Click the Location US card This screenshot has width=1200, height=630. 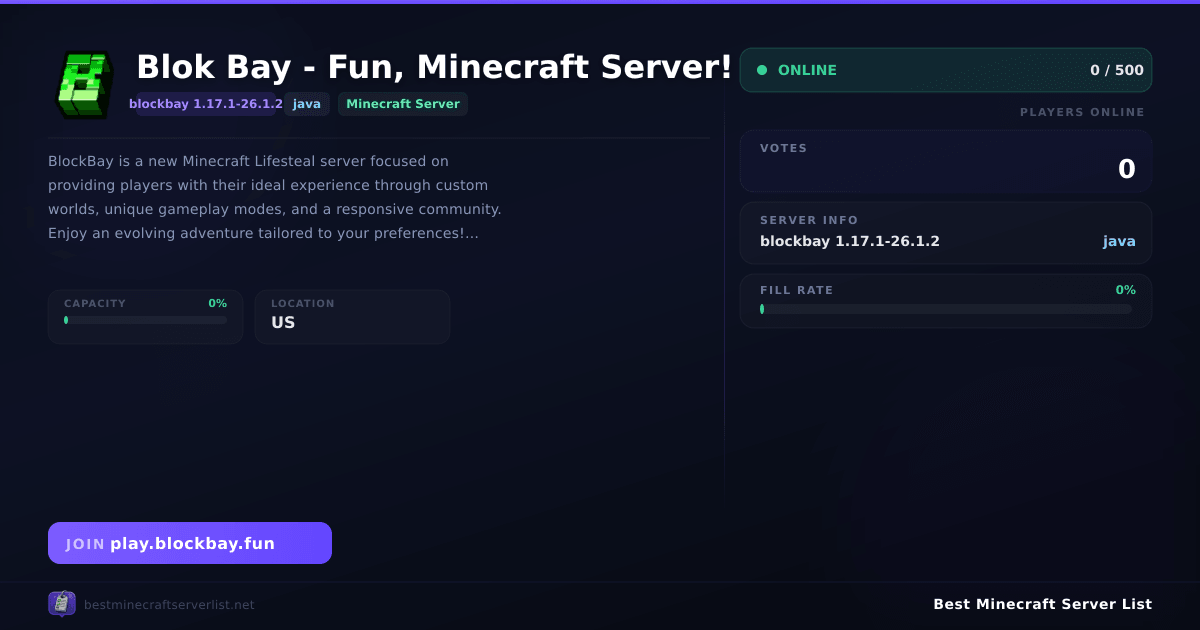[352, 317]
